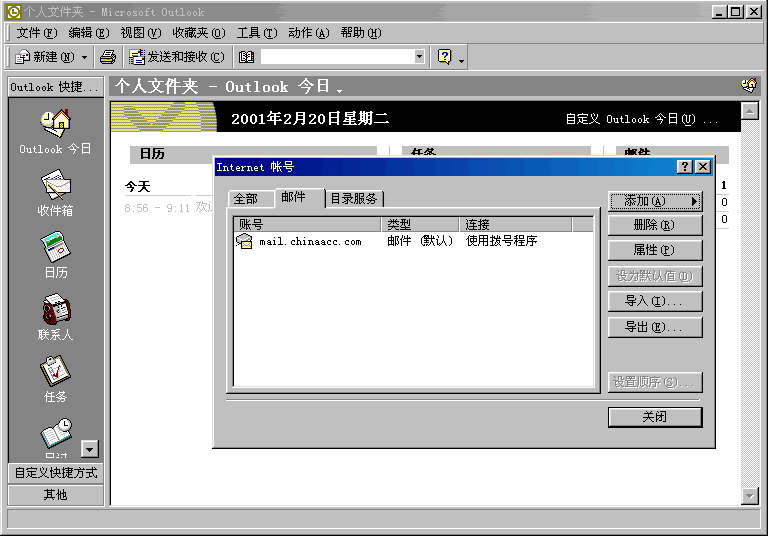Click the New (新建) toolbar button
The image size is (768, 536).
(45, 57)
